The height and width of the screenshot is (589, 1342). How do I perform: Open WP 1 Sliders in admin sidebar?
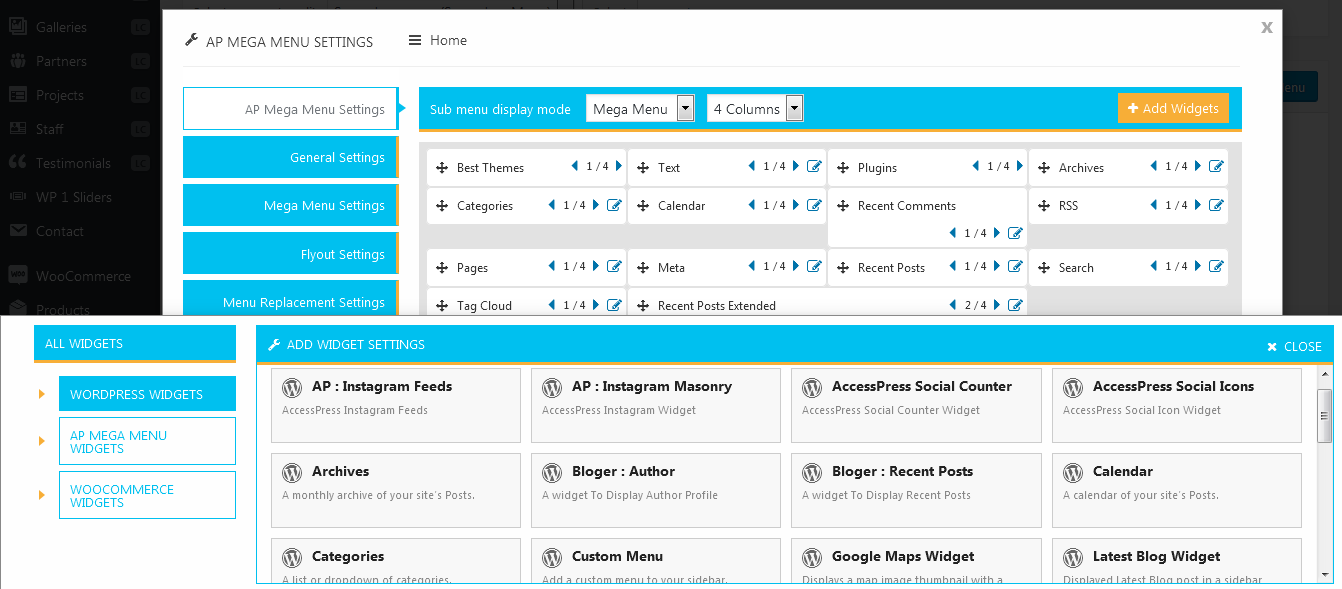pos(74,197)
